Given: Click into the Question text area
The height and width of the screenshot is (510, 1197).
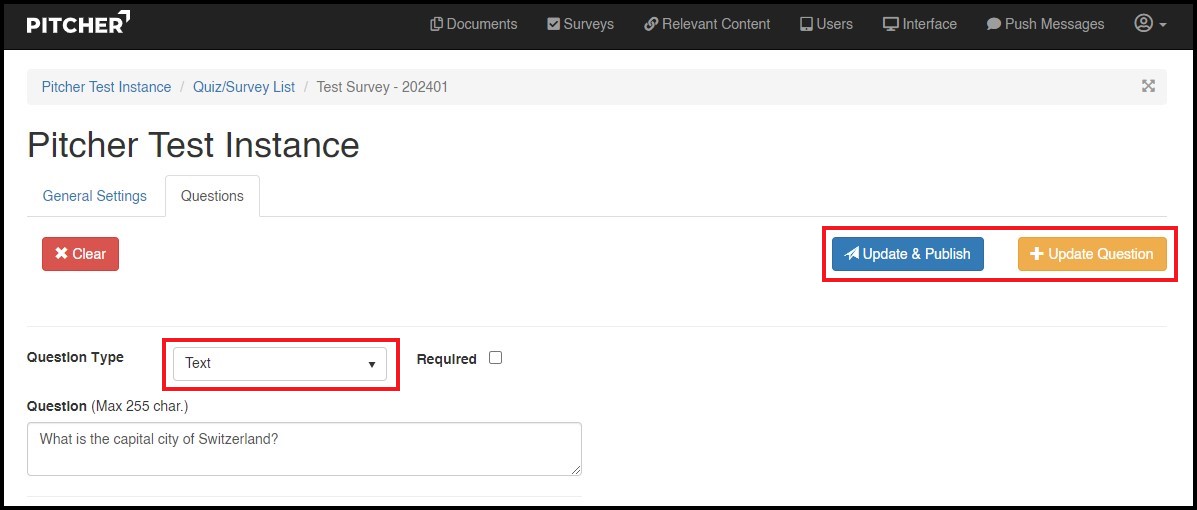Looking at the screenshot, I should point(304,449).
